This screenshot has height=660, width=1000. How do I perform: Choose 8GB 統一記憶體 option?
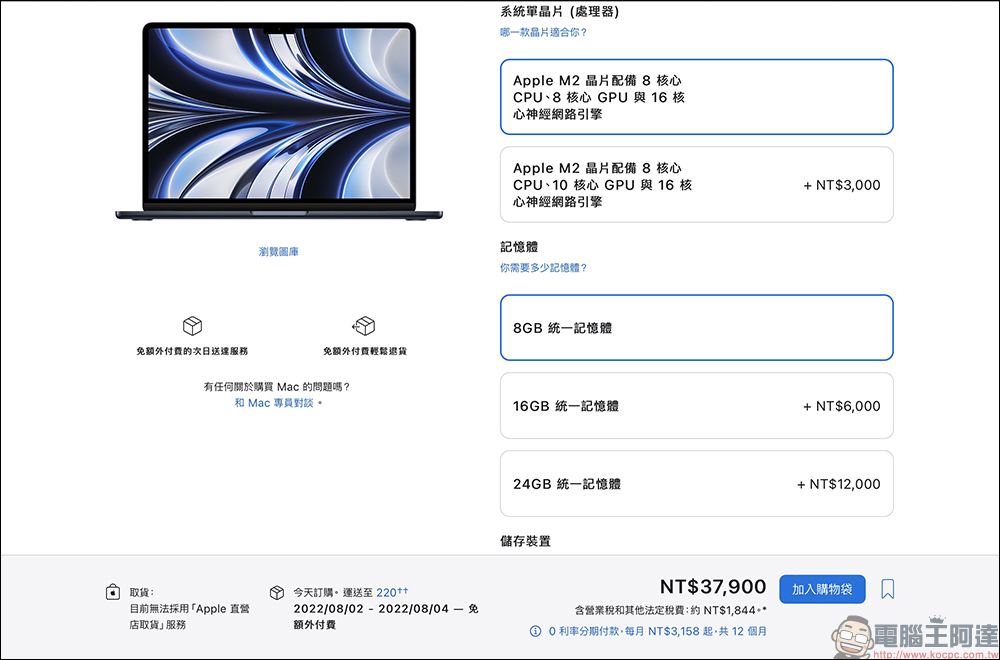coord(696,328)
